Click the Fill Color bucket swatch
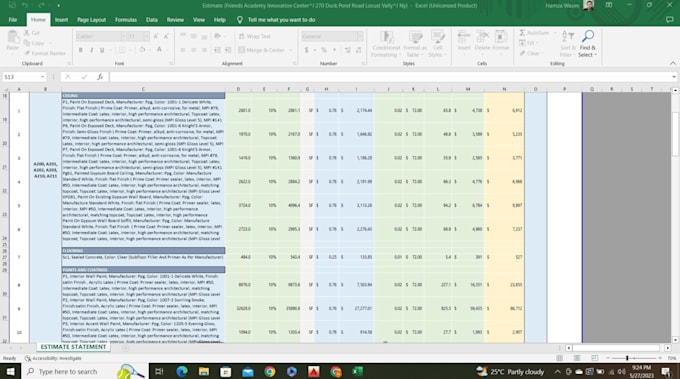Viewport: 680px width, 379px height. click(142, 50)
